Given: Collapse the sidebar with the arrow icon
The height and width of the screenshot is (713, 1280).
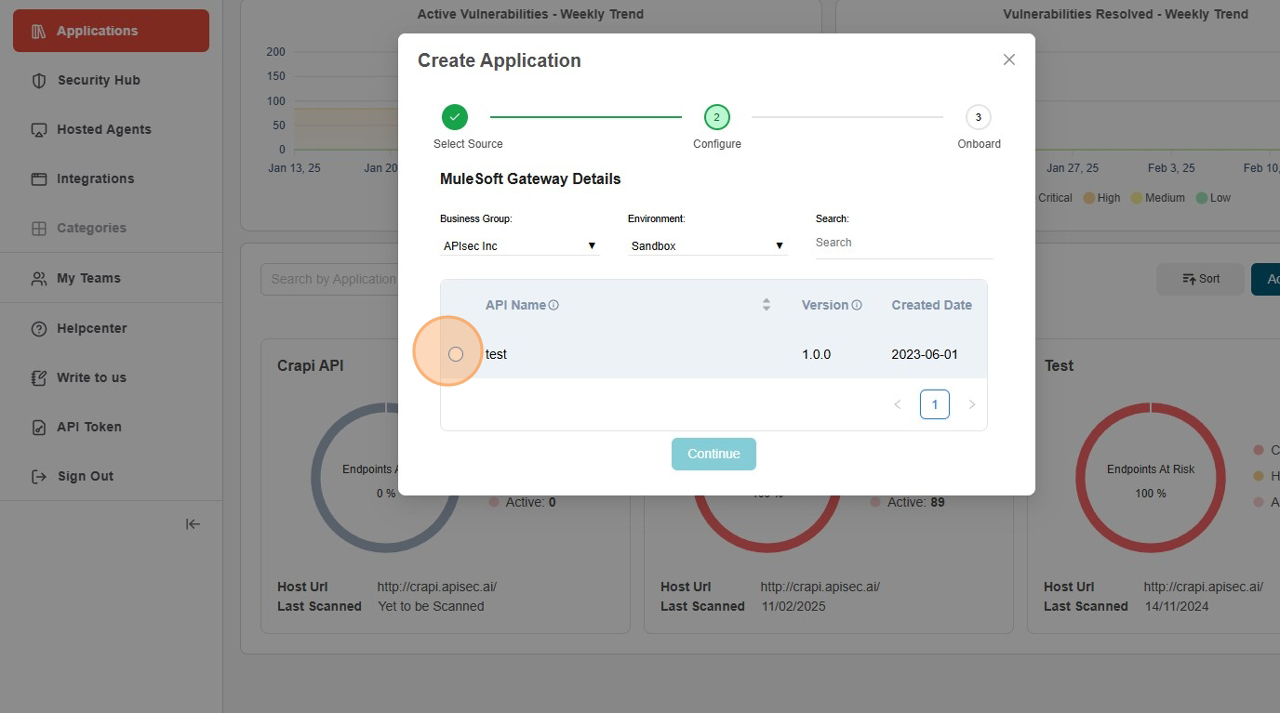Looking at the screenshot, I should (193, 524).
